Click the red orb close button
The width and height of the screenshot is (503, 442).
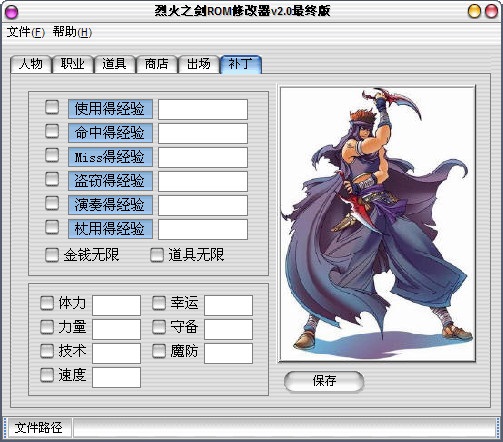point(491,11)
